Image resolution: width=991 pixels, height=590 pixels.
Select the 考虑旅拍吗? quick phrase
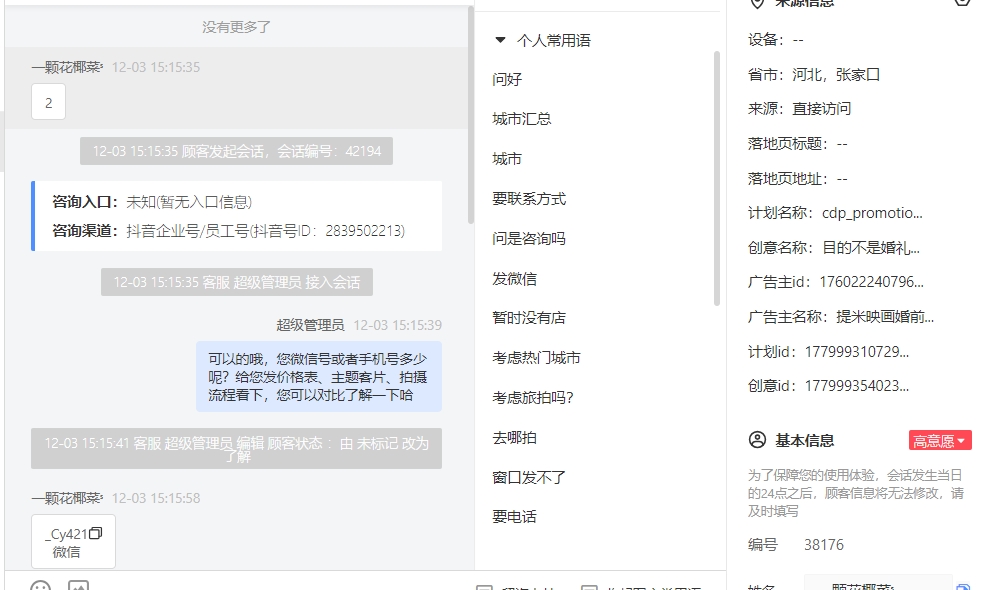[533, 398]
